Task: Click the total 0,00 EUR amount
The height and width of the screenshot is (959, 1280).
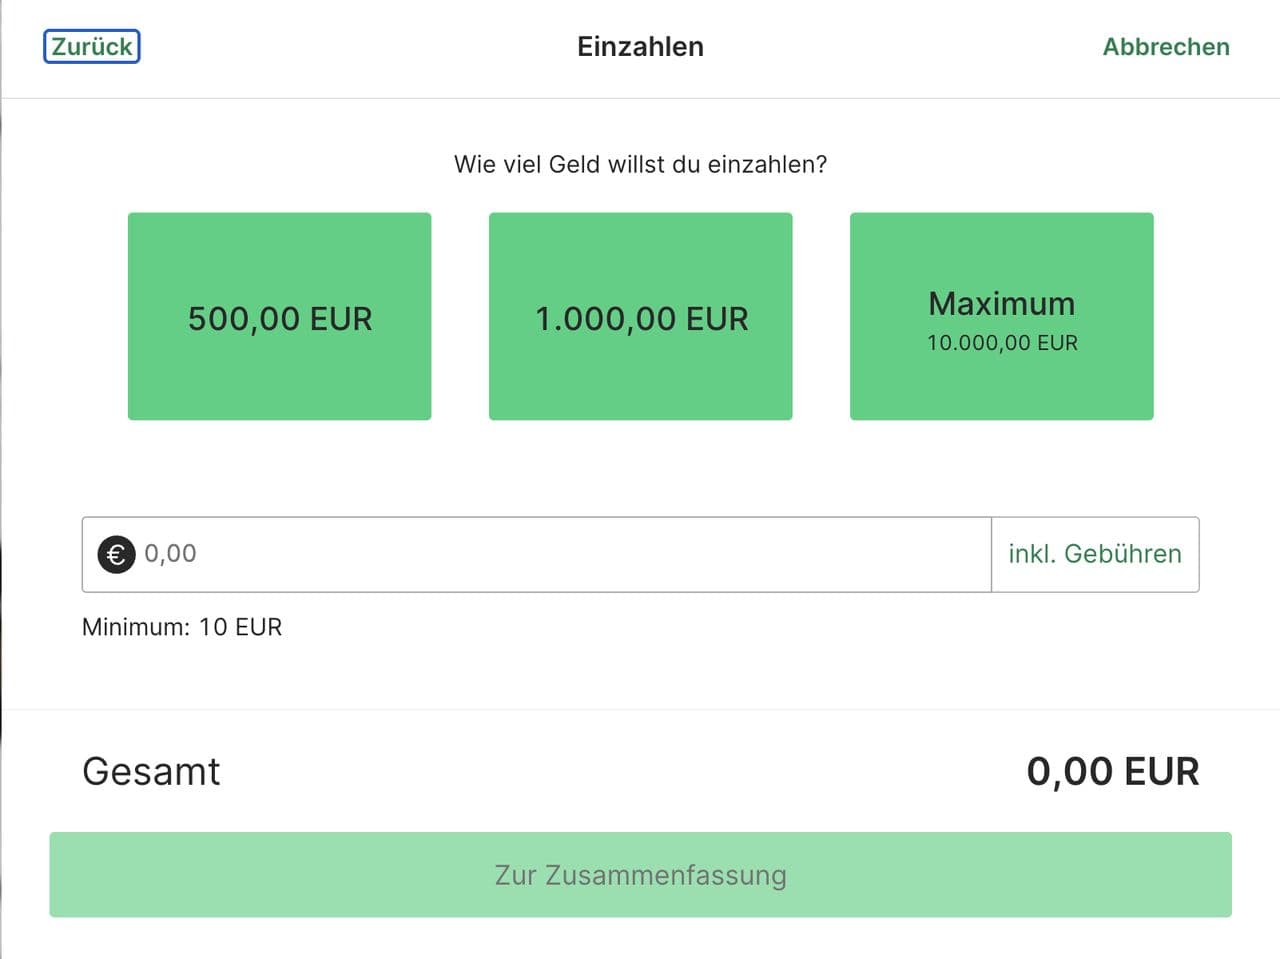Action: coord(1112,772)
